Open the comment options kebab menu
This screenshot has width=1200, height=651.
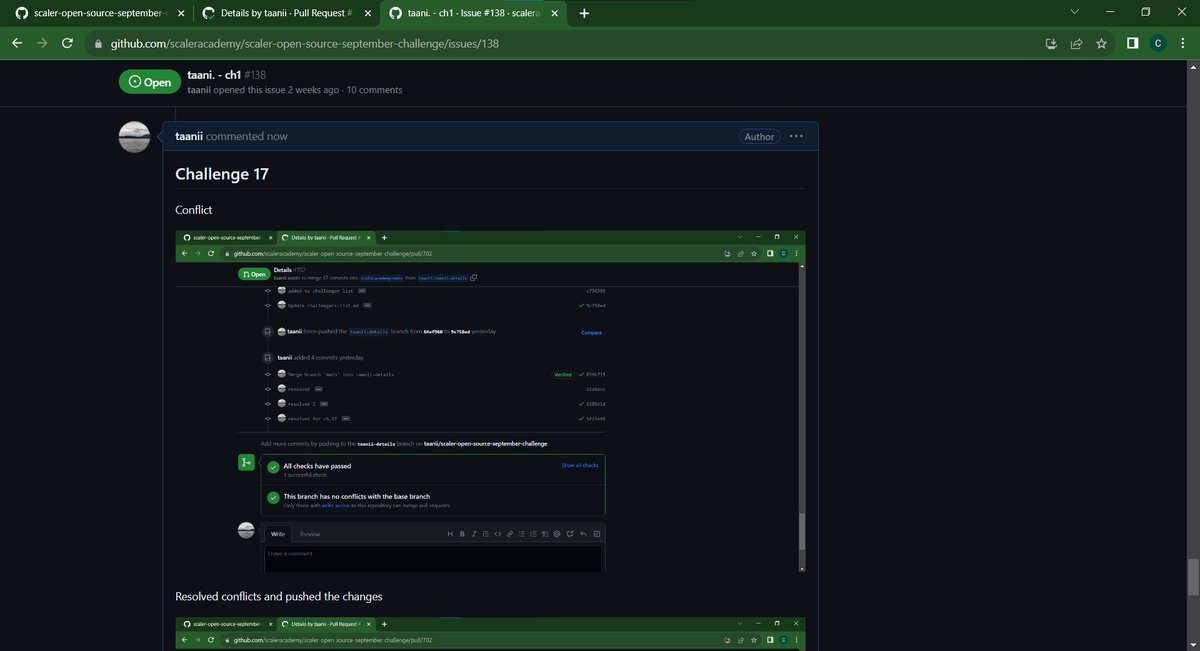click(x=795, y=135)
